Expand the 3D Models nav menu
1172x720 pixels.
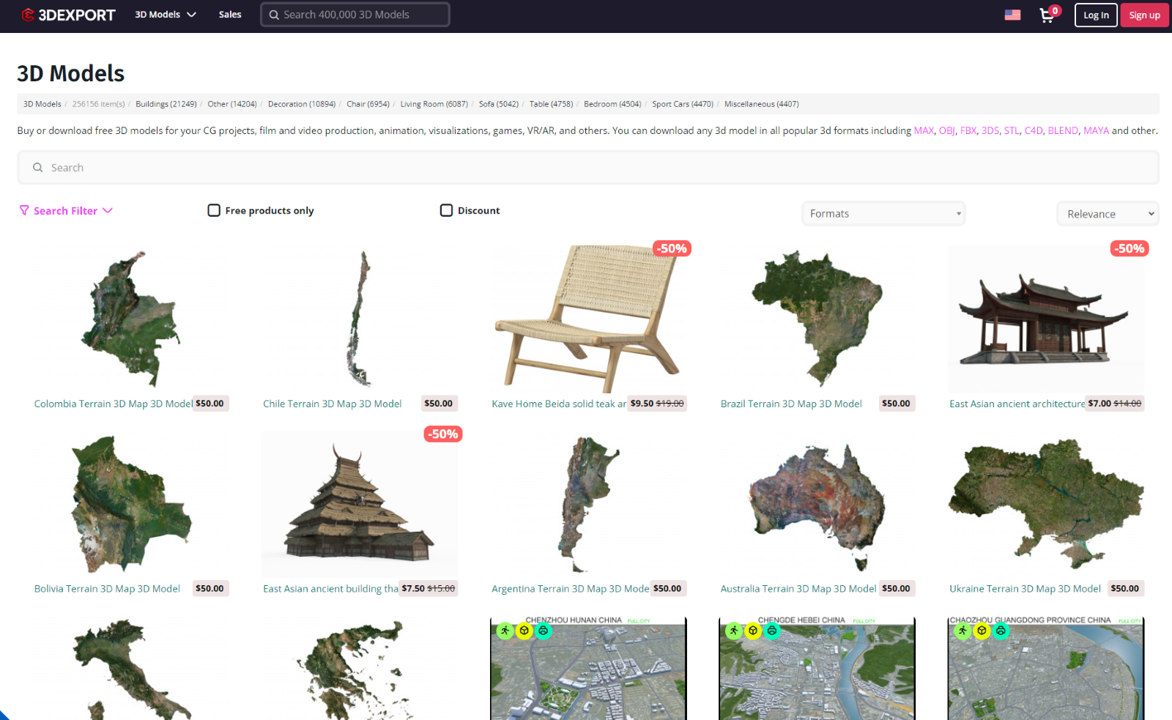pyautogui.click(x=165, y=15)
